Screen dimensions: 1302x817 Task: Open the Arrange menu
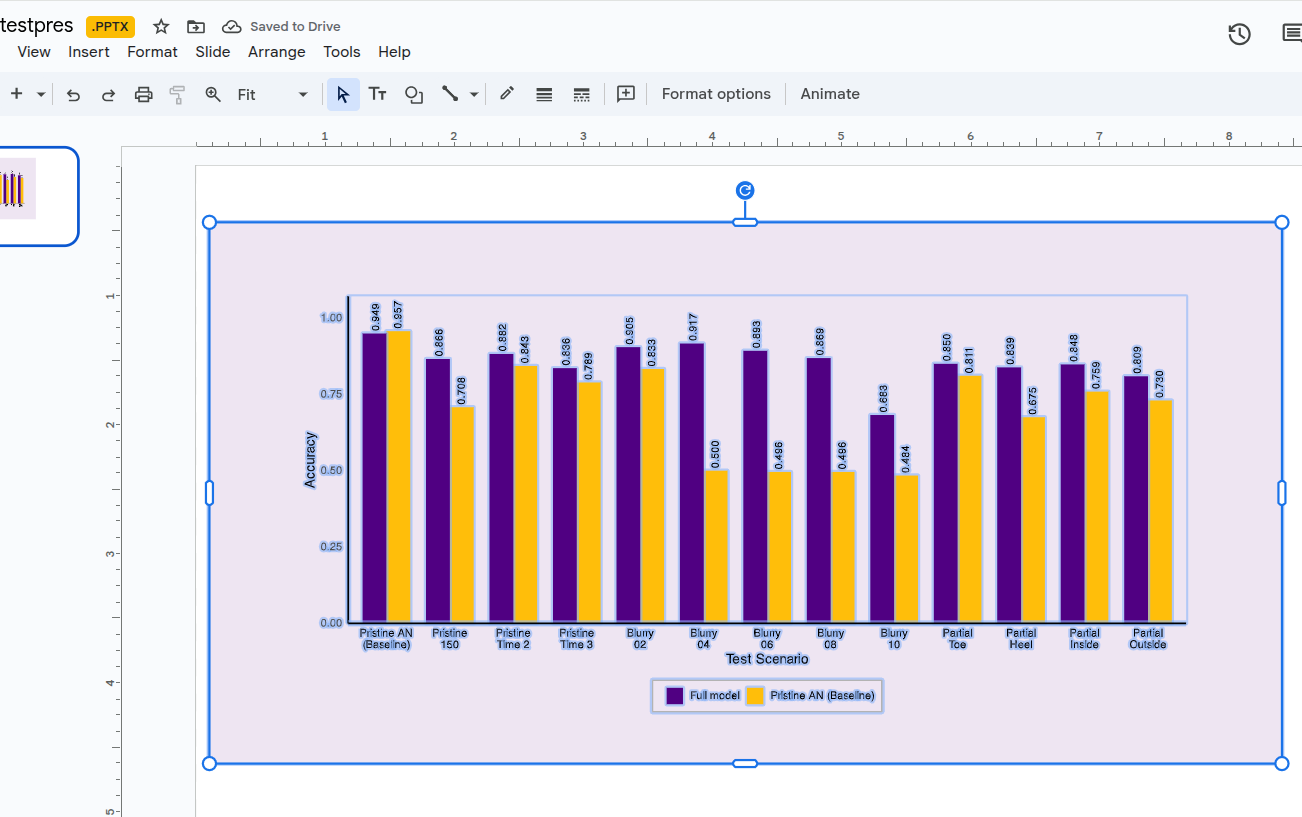pos(277,52)
